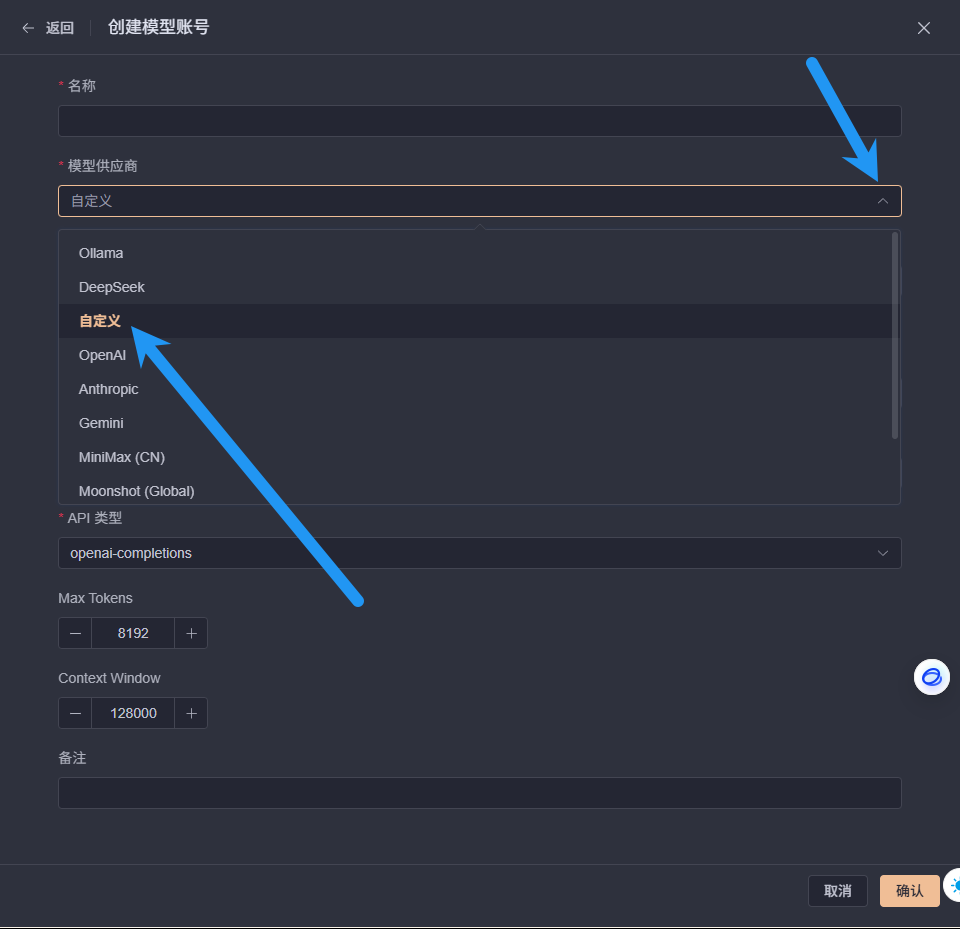The height and width of the screenshot is (929, 960).
Task: Close the 创建模型账号 dialog with X
Action: [x=924, y=28]
